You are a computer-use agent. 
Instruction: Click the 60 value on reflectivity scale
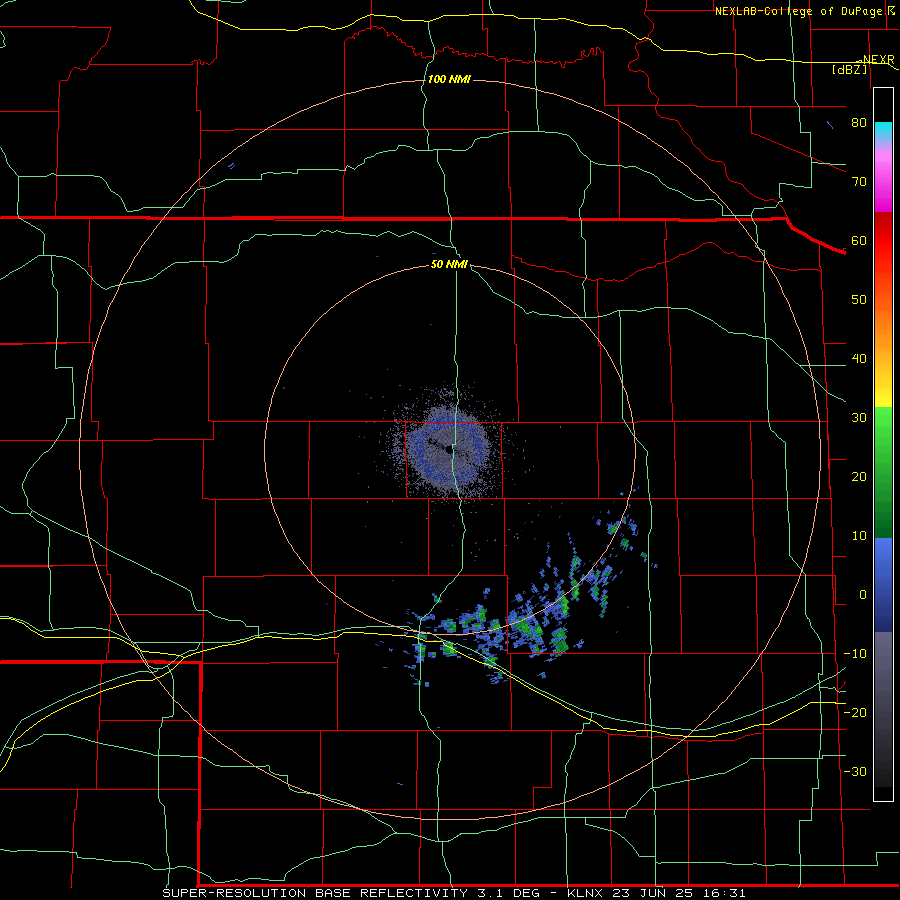pyautogui.click(x=859, y=240)
